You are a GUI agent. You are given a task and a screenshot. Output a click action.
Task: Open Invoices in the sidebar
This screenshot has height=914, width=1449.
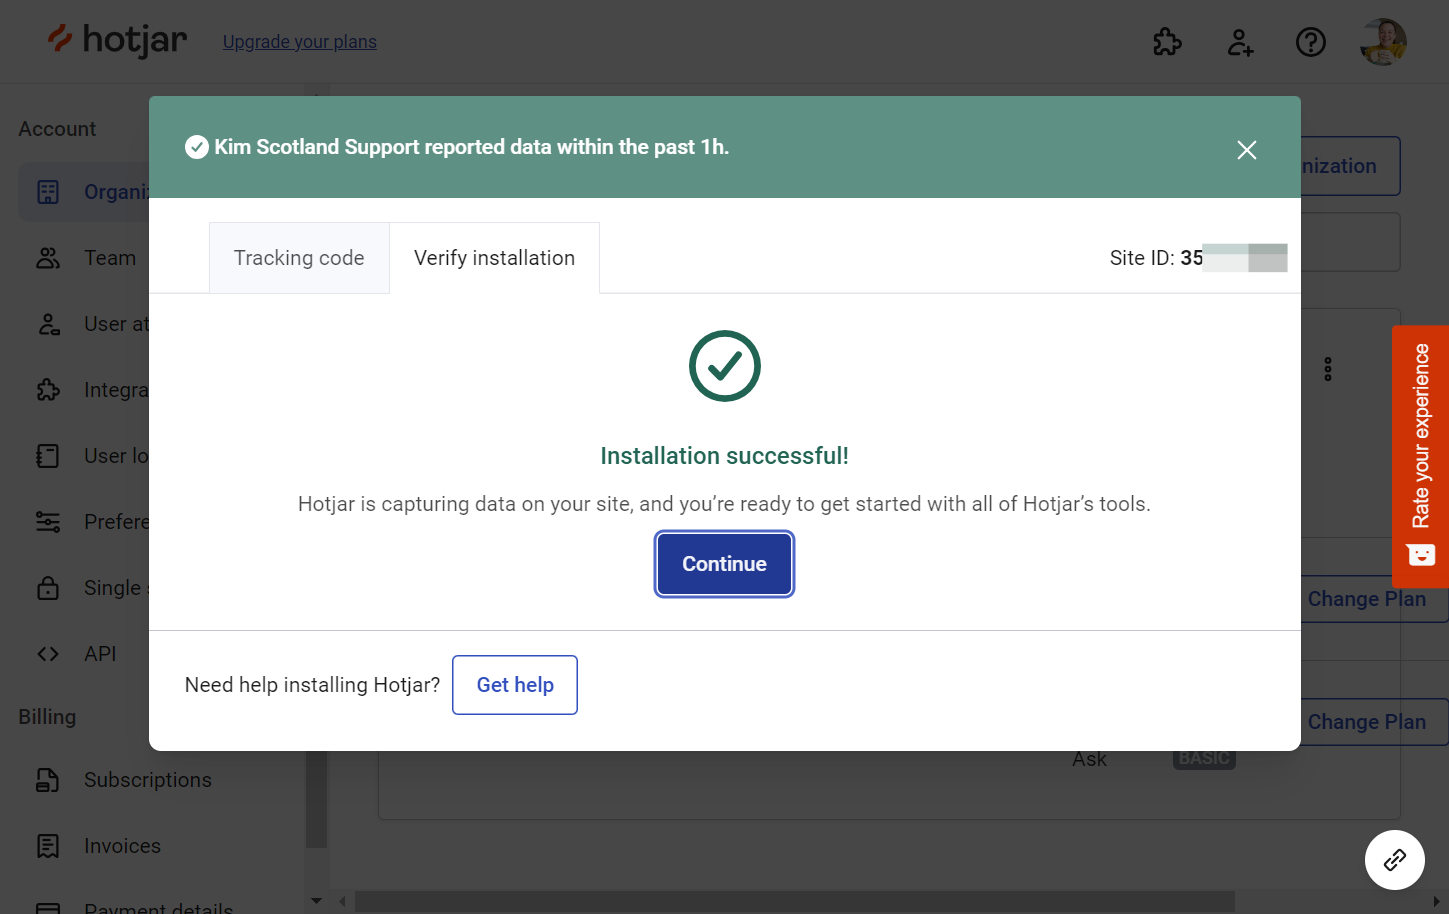tap(122, 846)
